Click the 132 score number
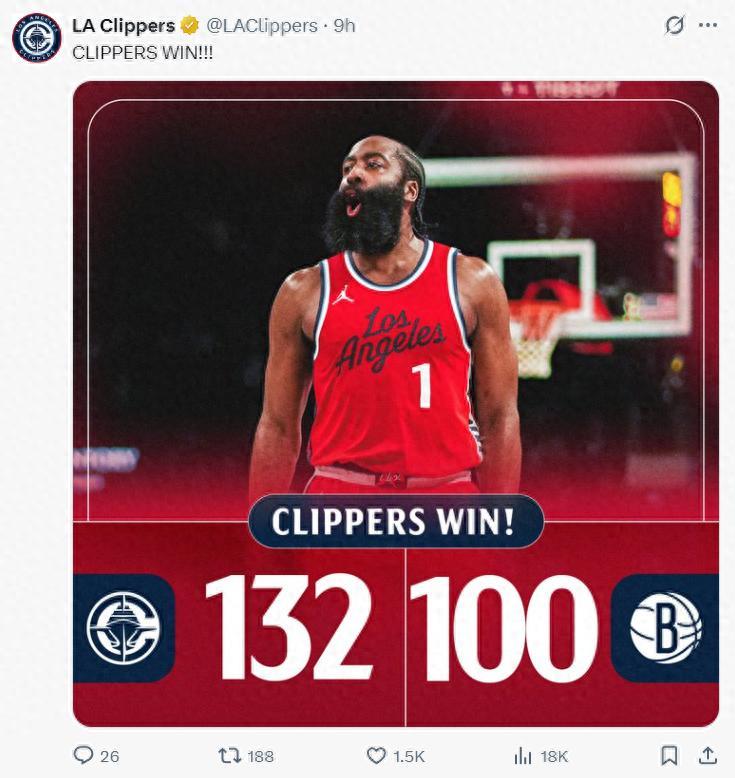 (x=290, y=627)
